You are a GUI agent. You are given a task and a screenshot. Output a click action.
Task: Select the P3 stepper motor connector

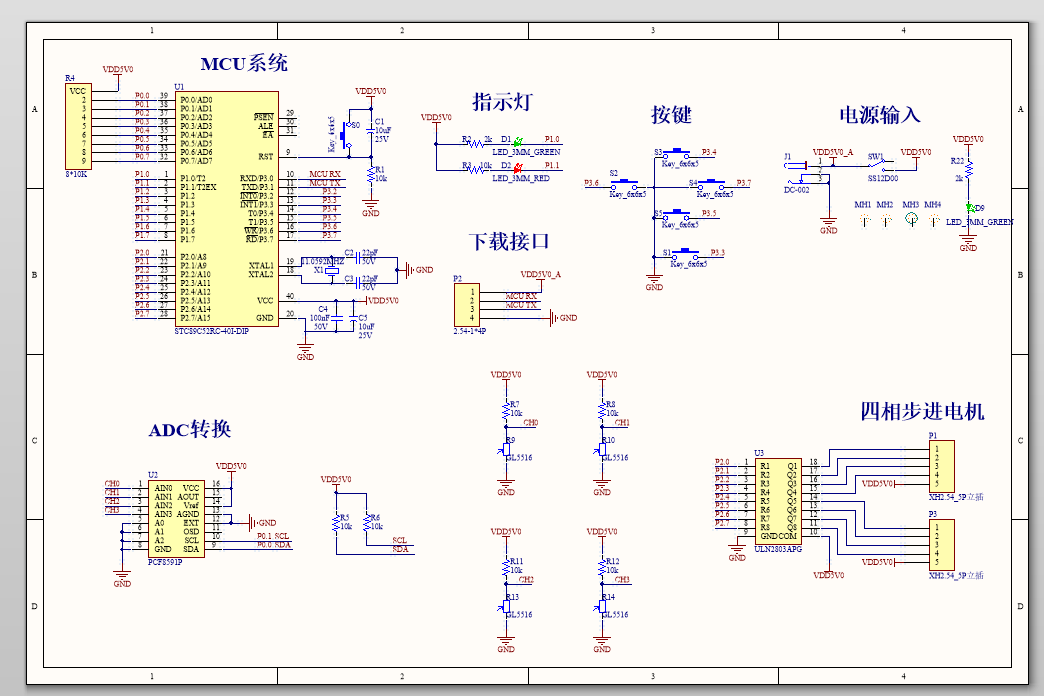941,545
